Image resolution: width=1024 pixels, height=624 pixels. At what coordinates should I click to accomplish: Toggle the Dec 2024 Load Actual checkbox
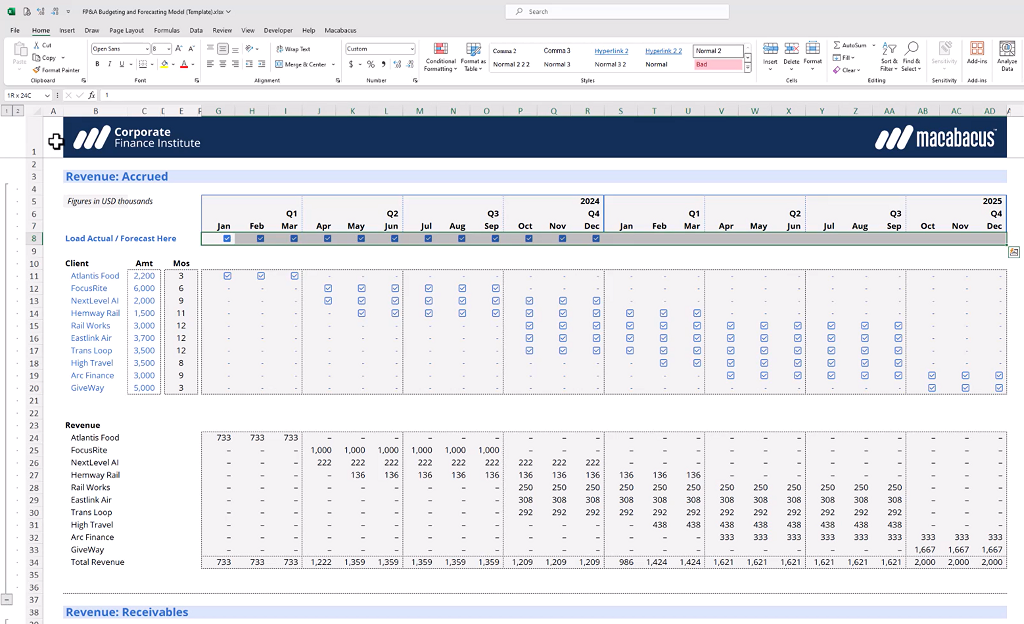[596, 238]
